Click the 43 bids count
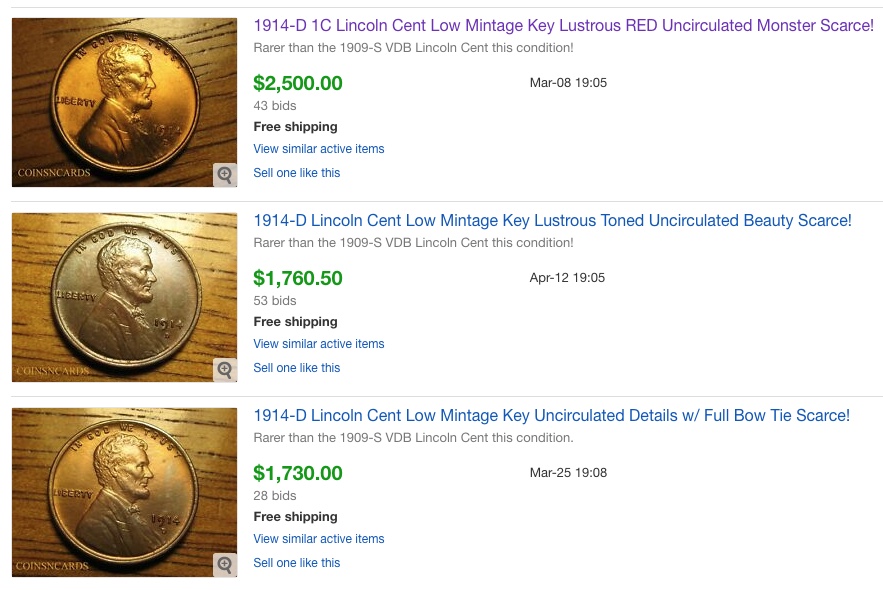The width and height of the screenshot is (883, 590). coord(275,106)
